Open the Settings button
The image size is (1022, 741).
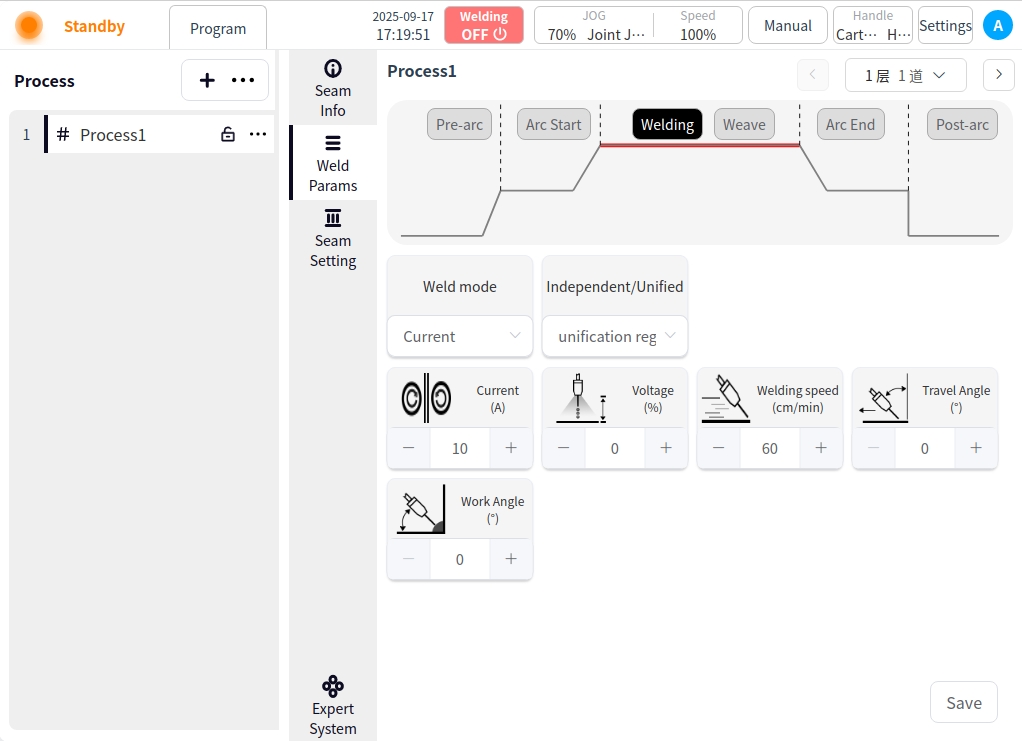pos(945,26)
